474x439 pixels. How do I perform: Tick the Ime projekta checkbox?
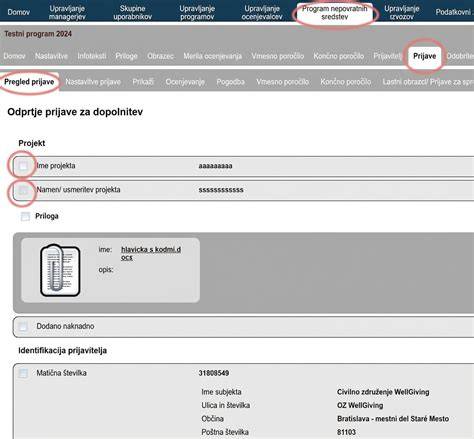23,166
